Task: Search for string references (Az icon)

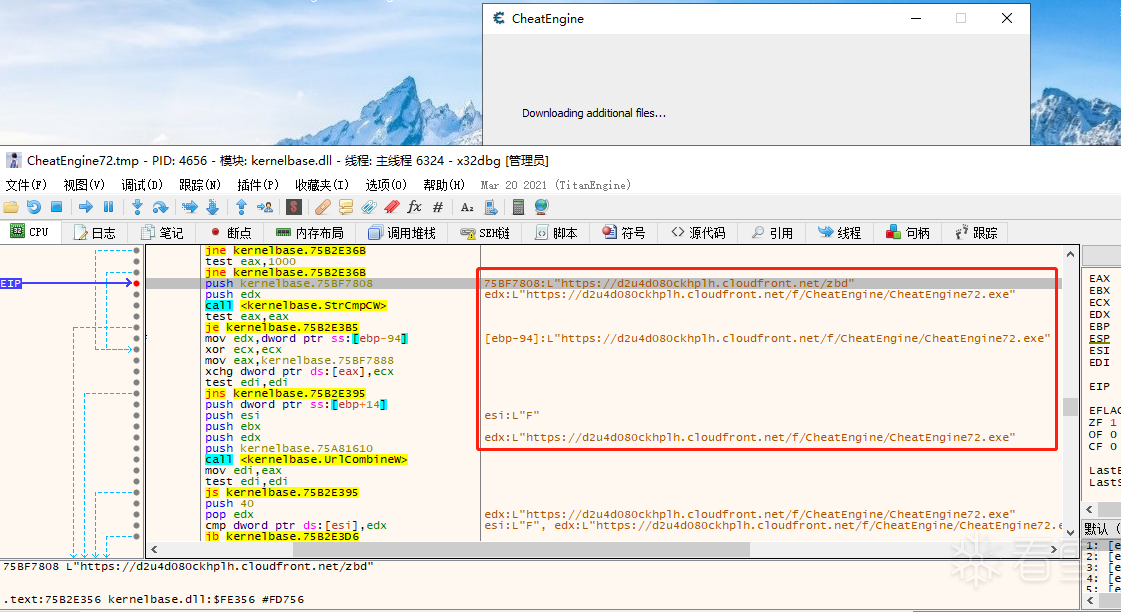Action: (x=467, y=207)
